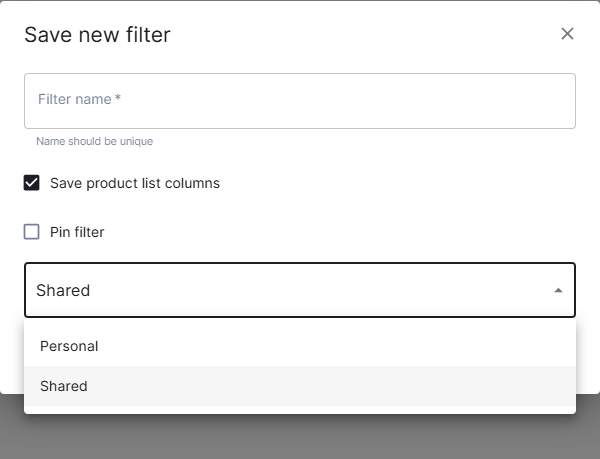Viewport: 600px width, 459px height.
Task: Enable the Pin filter checkbox
Action: pyautogui.click(x=32, y=232)
